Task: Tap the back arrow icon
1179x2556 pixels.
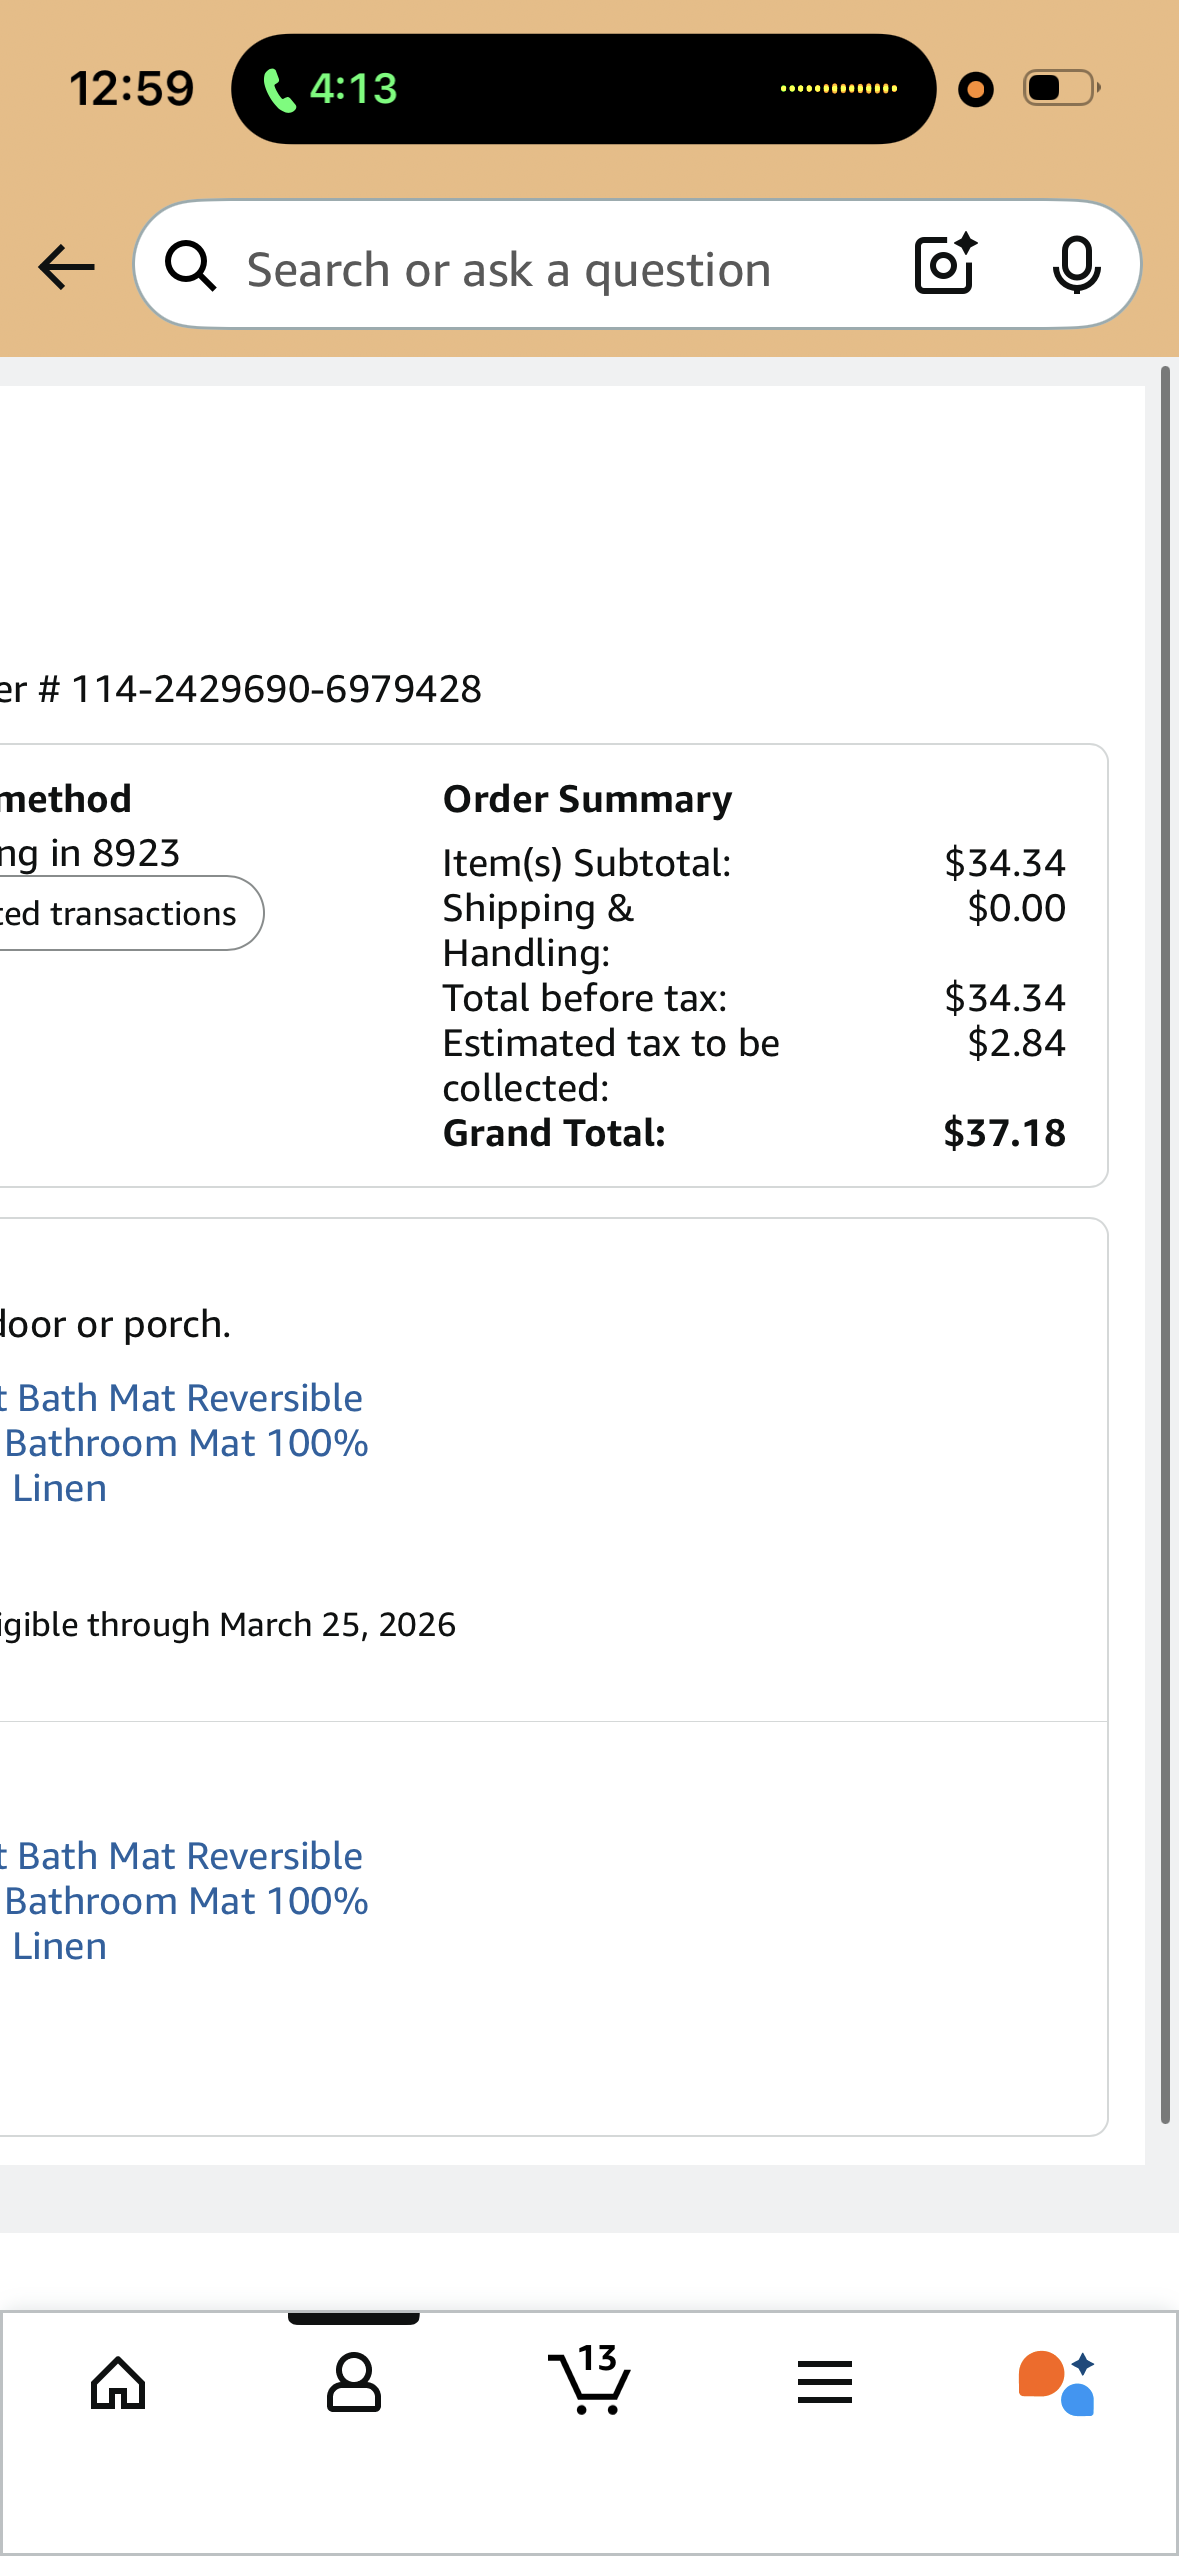Action: [x=66, y=267]
